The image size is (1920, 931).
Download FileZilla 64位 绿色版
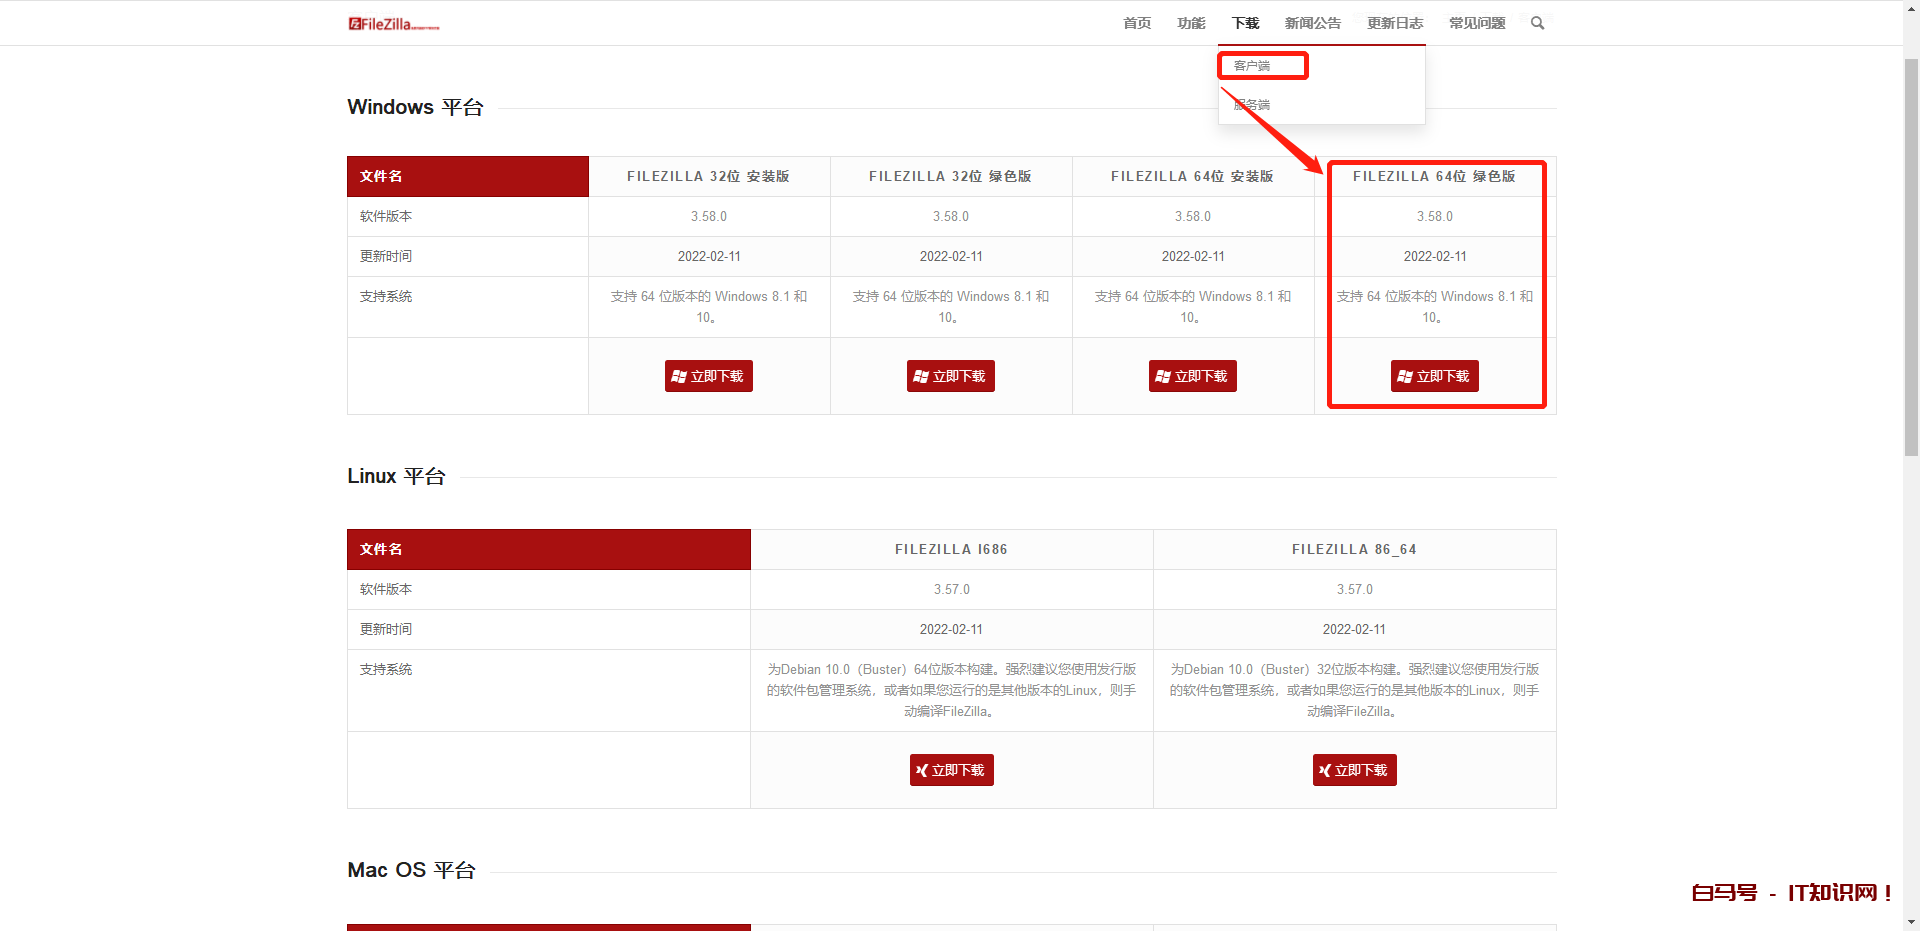click(x=1435, y=376)
